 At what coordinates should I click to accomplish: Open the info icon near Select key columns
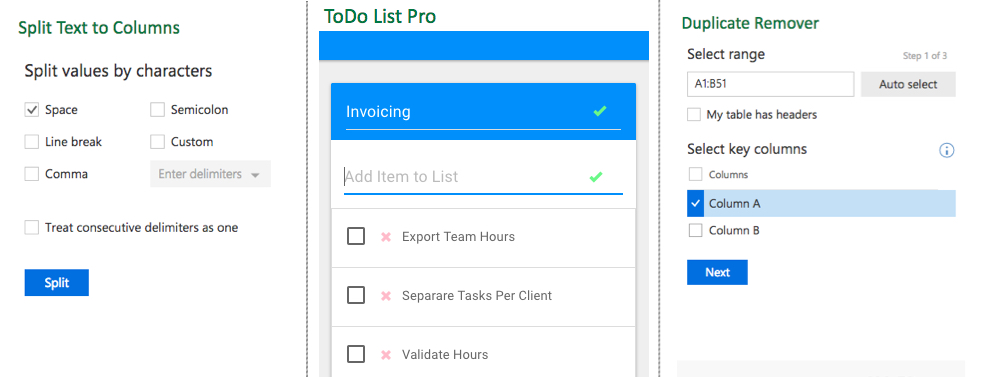pos(946,151)
